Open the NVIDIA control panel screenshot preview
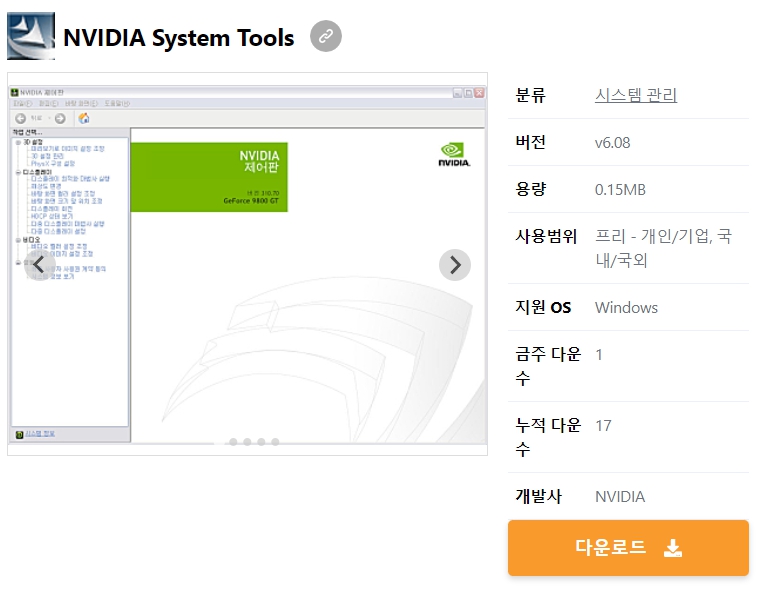Viewport: 758px width, 589px height. (x=248, y=264)
